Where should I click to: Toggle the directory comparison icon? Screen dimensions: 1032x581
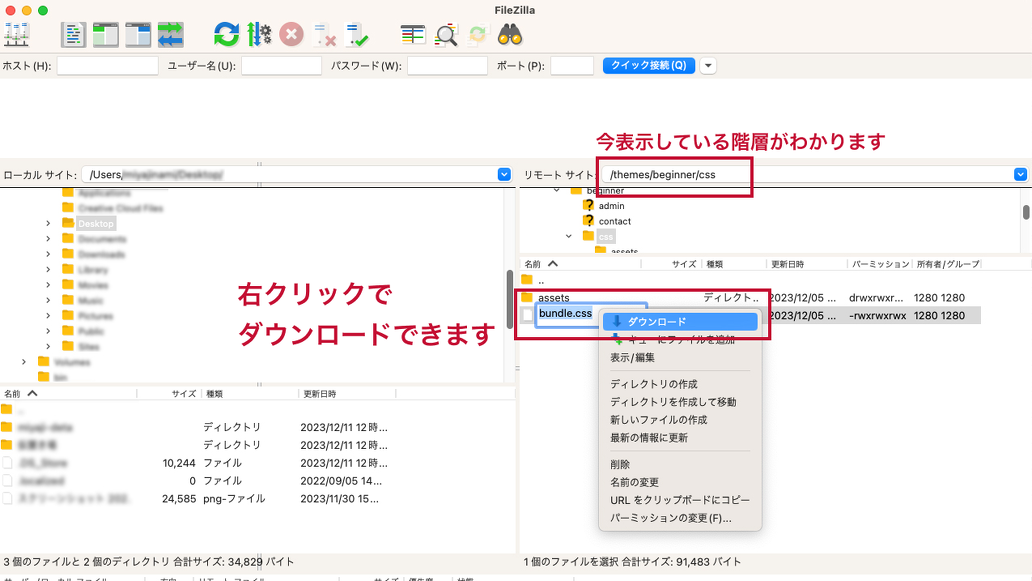pos(446,34)
